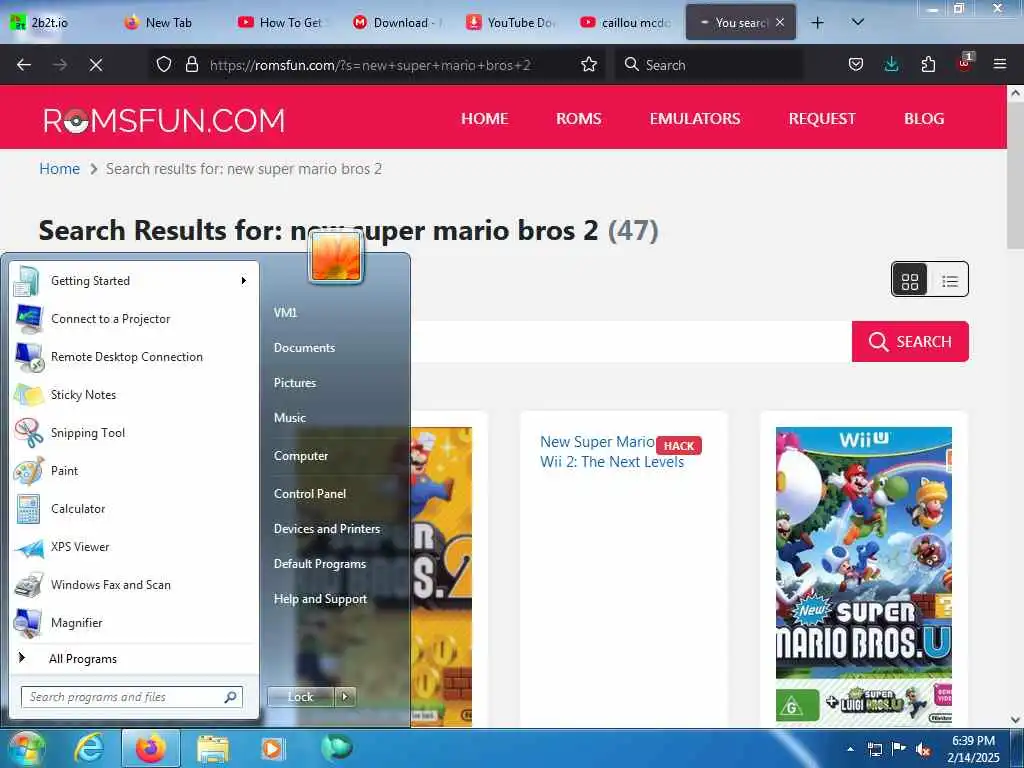Screen dimensions: 1024x768
Task: Launch the Snipping Tool
Action: [135, 433]
